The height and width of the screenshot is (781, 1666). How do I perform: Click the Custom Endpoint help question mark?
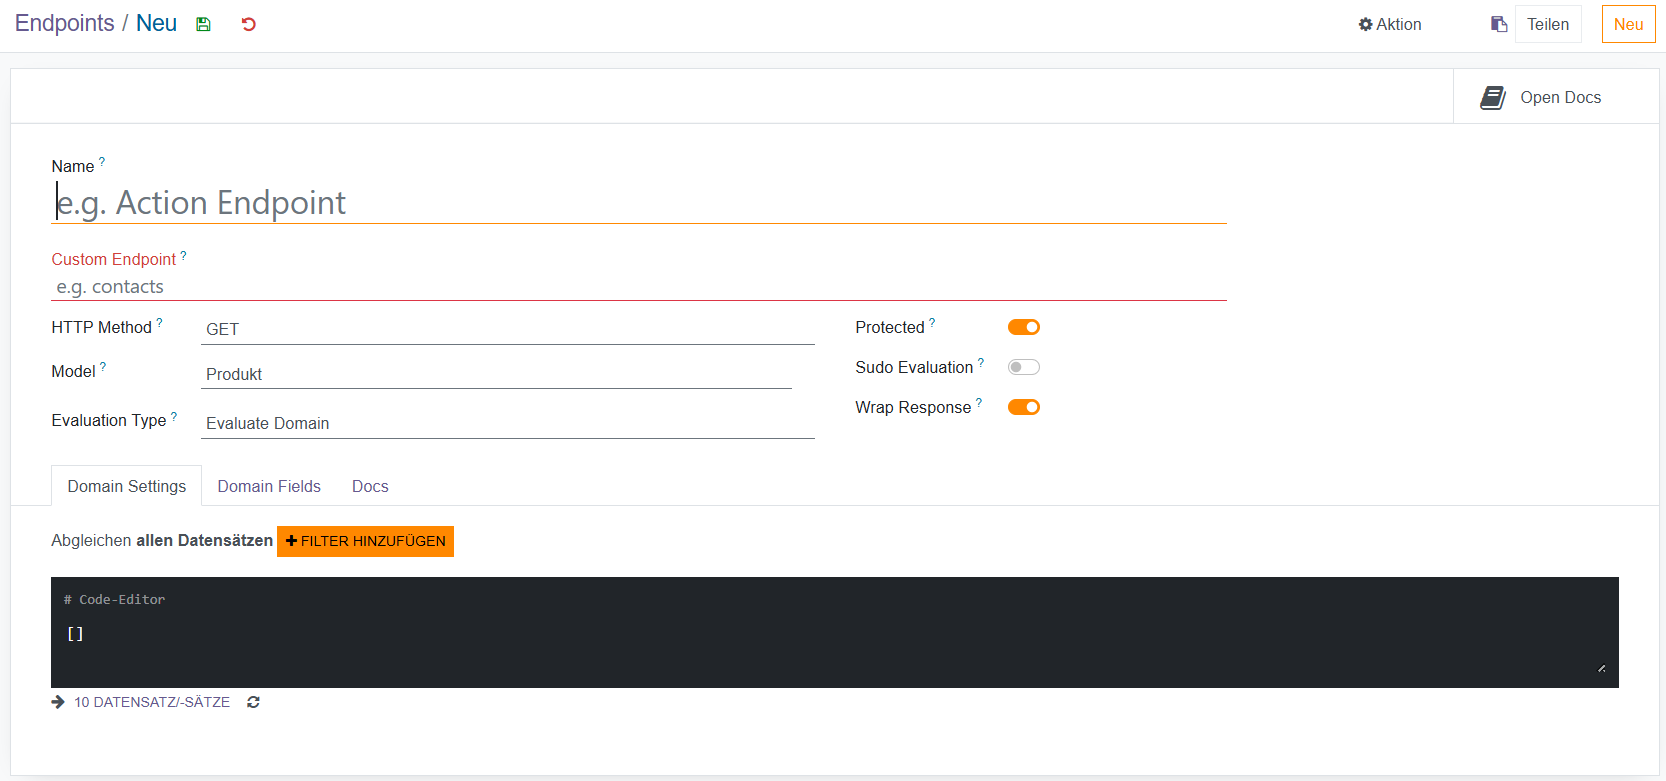[x=183, y=255]
